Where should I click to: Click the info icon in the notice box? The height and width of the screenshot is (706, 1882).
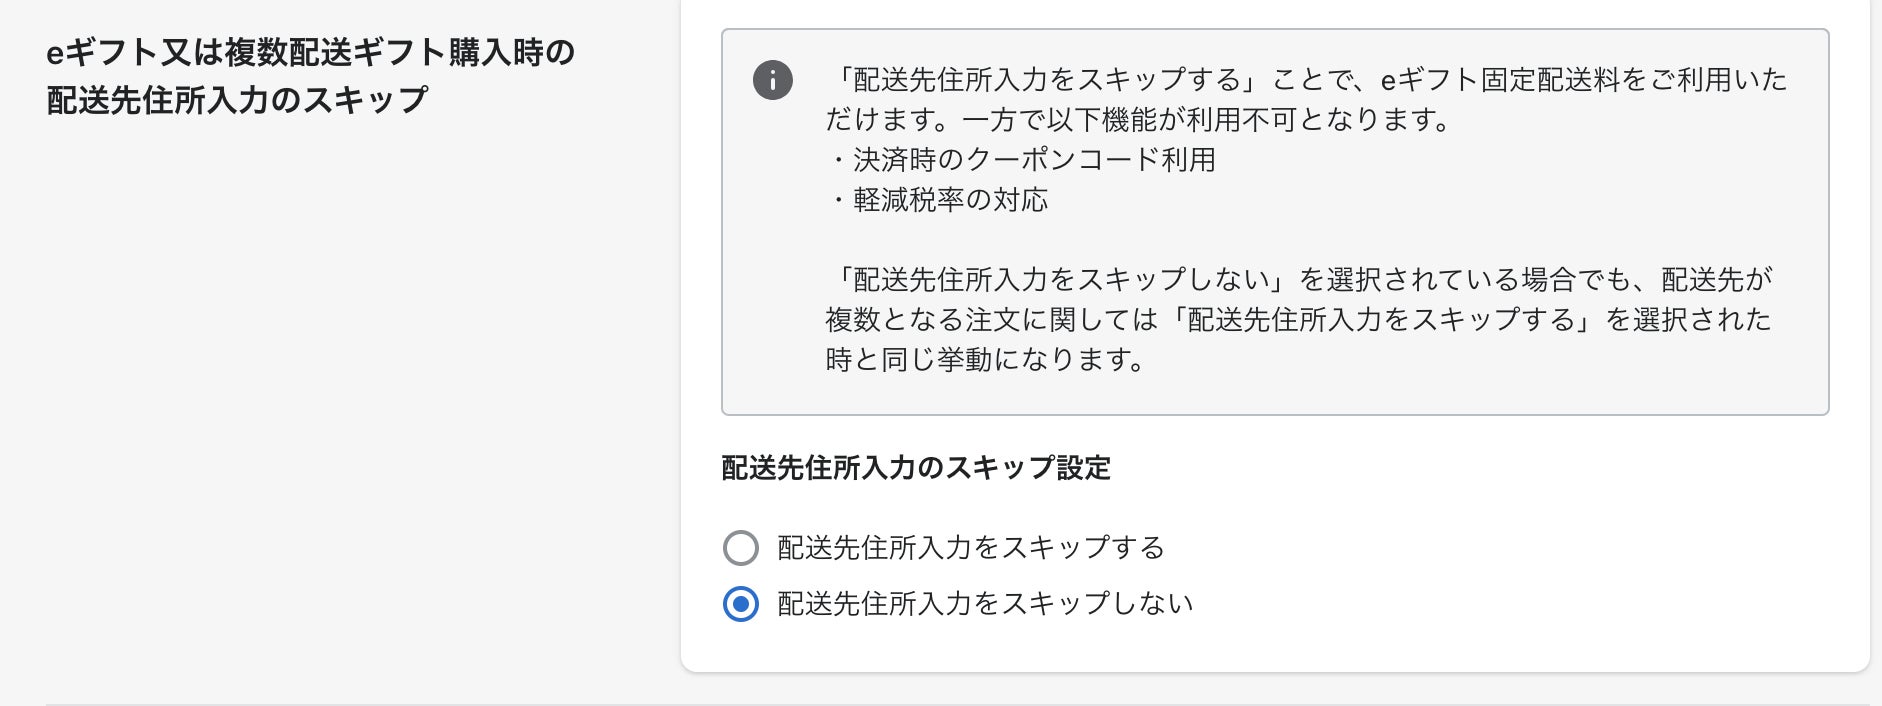[772, 80]
